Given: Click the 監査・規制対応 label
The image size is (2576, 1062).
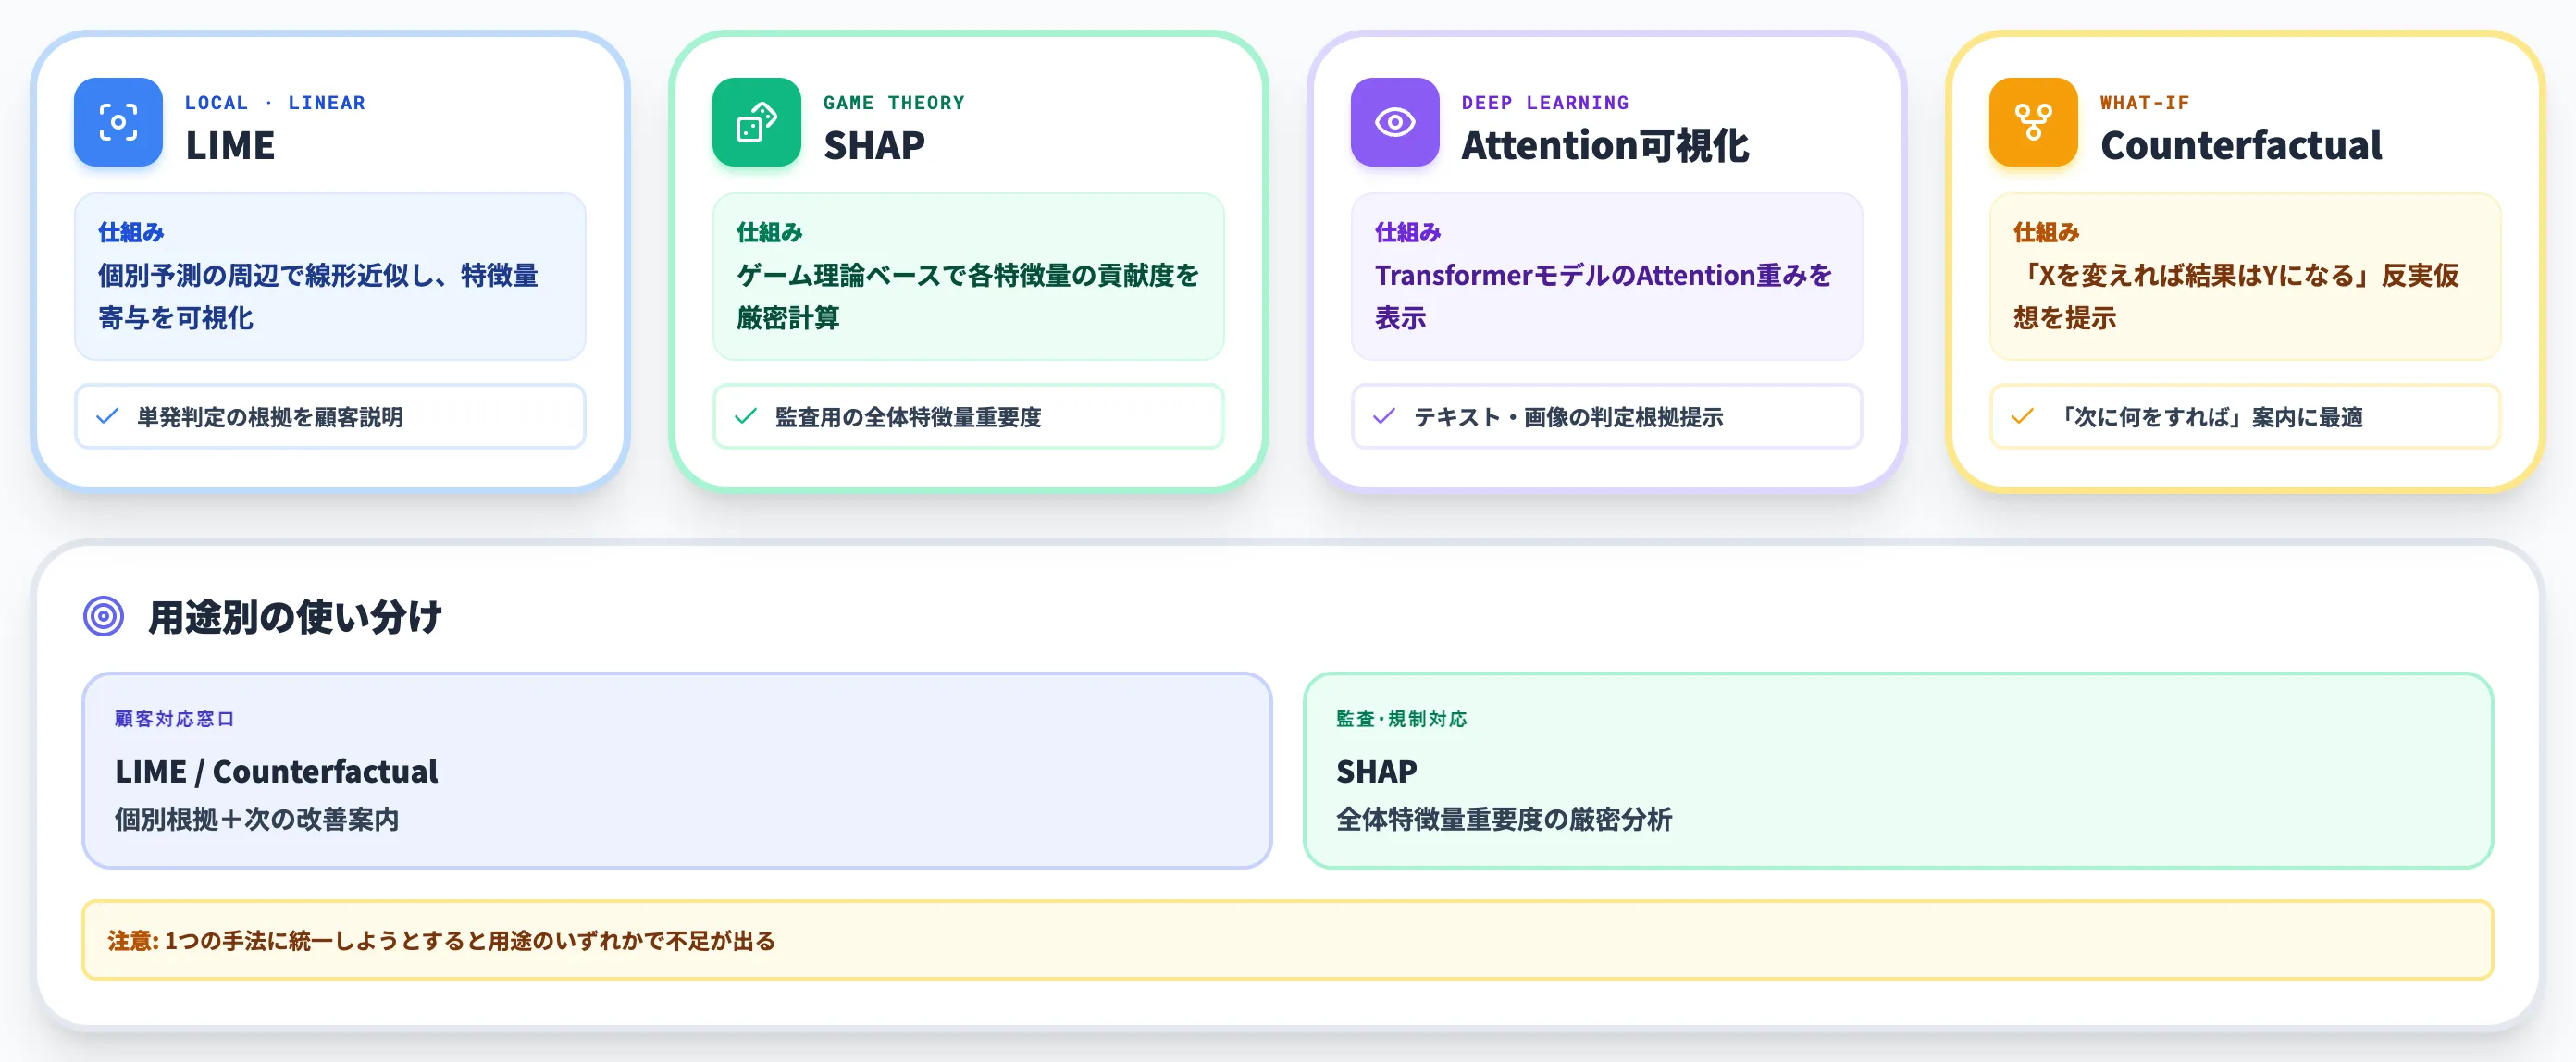Looking at the screenshot, I should tap(1402, 719).
